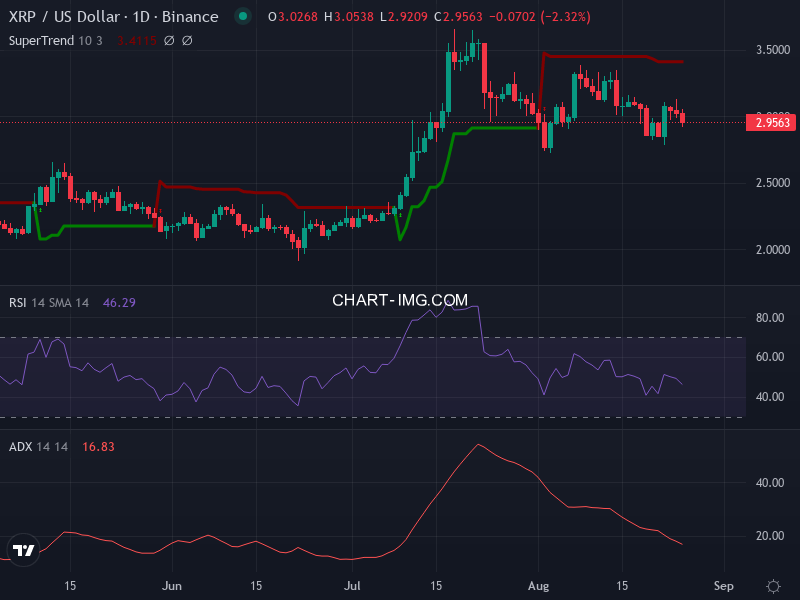
Task: Click the 40.00 RSI axis label
Action: click(770, 397)
